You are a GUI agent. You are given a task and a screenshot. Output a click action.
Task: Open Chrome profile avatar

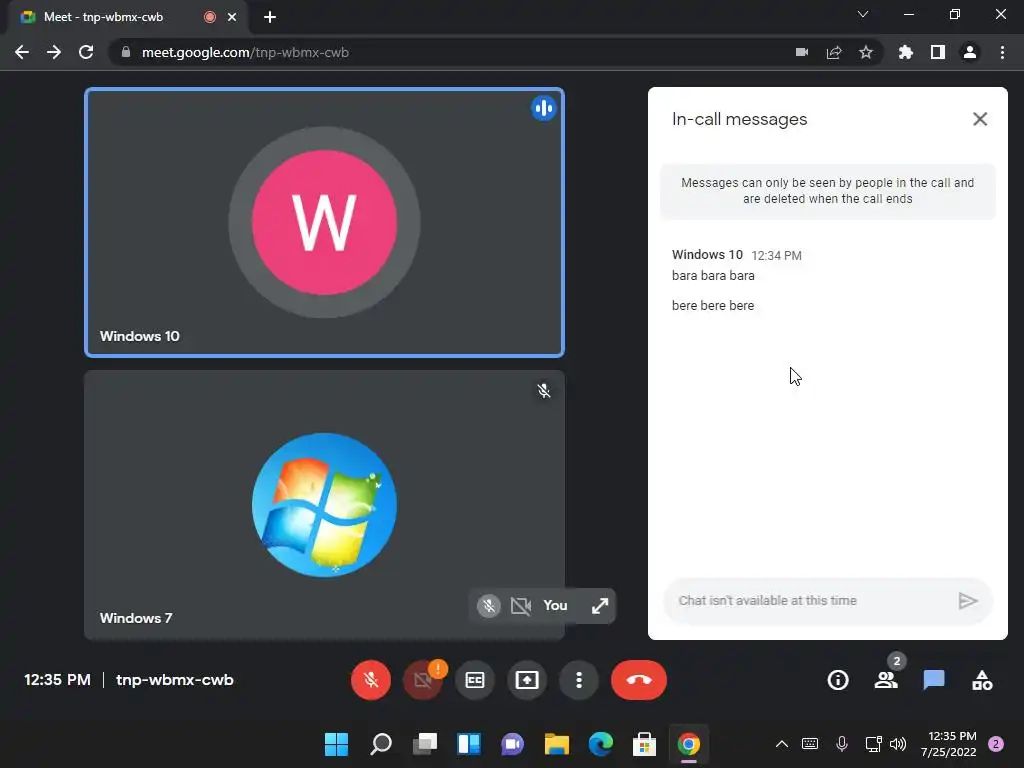[x=970, y=52]
